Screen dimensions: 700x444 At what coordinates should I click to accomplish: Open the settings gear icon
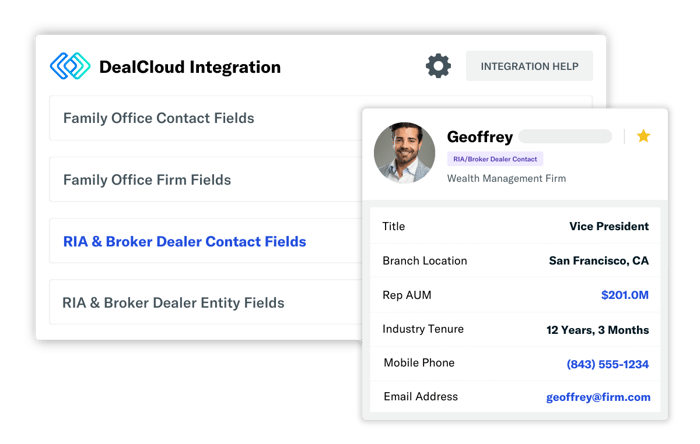438,66
